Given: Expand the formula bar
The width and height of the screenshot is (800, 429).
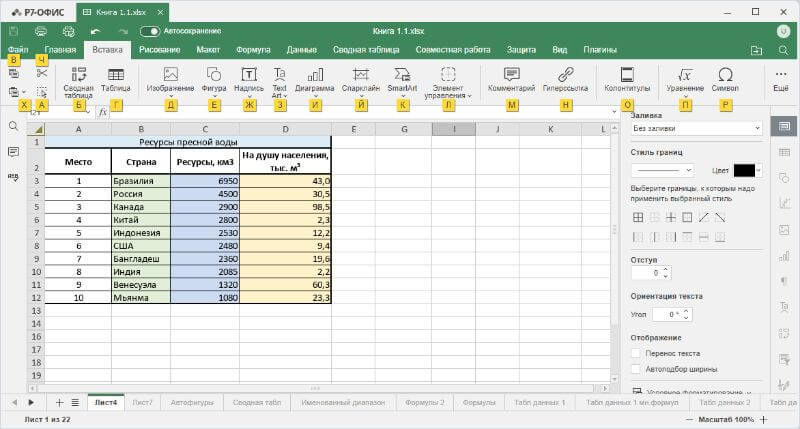Looking at the screenshot, I should [x=614, y=112].
